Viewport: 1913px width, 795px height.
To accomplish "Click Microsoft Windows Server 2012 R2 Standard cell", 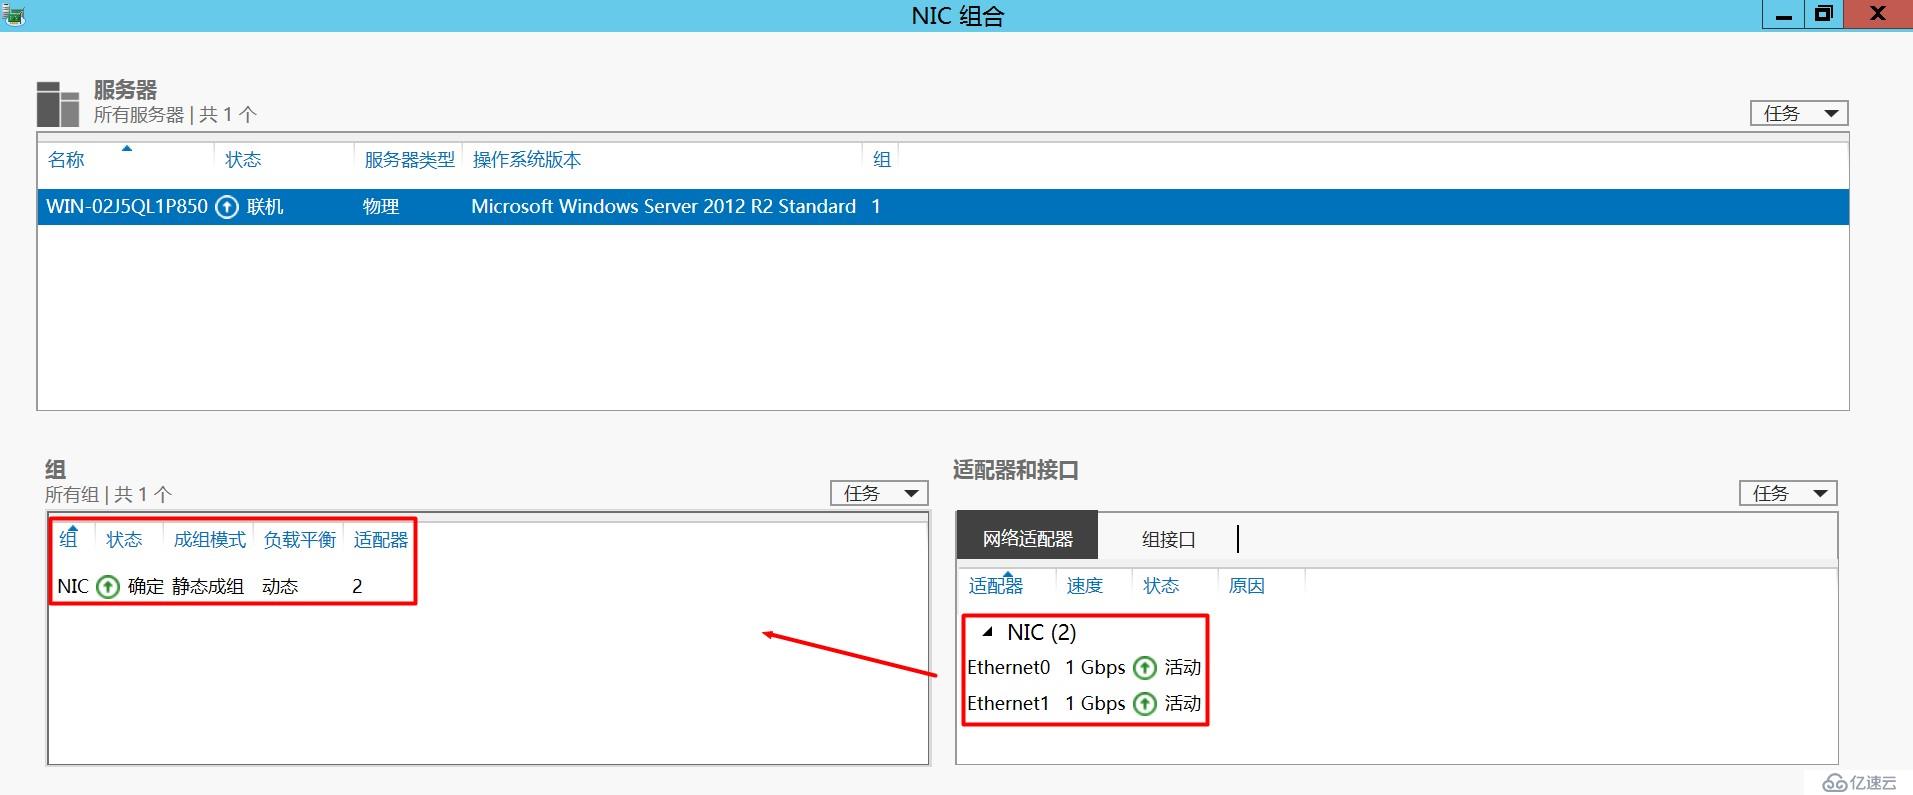I will click(x=663, y=207).
